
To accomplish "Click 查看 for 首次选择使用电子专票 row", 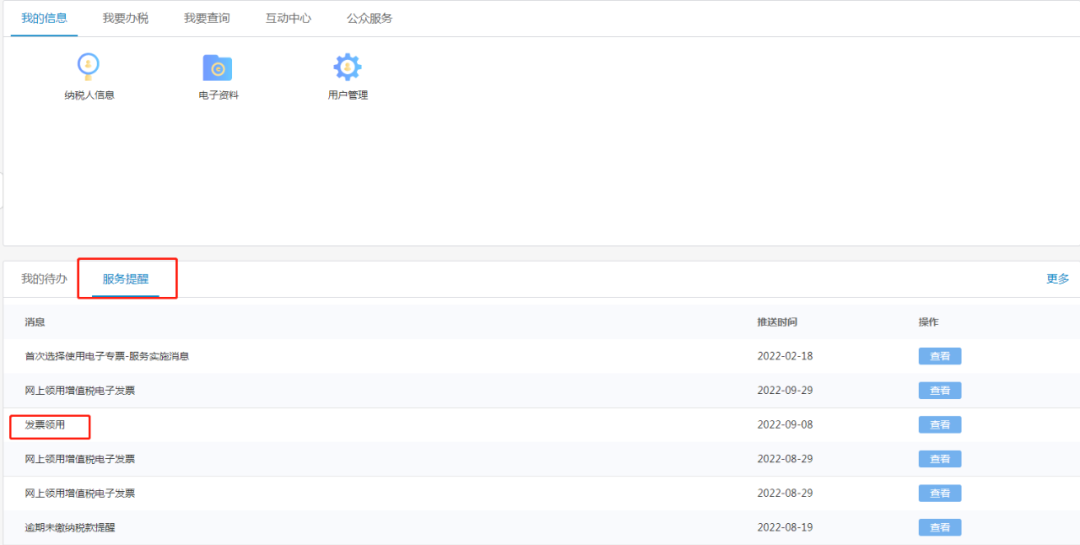I will pyautogui.click(x=939, y=356).
